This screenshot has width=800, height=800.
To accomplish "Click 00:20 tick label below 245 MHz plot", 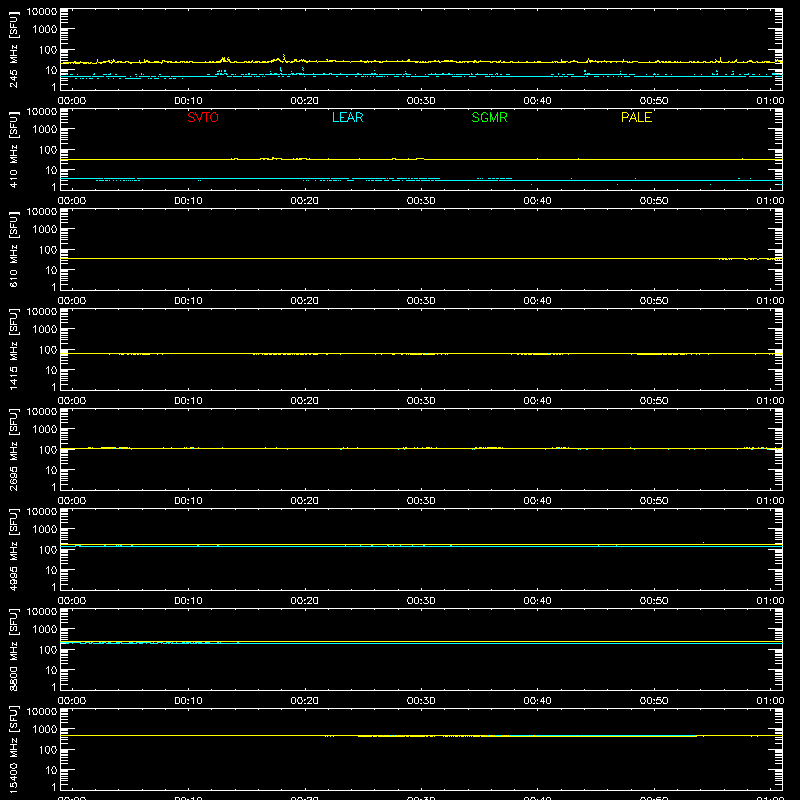I will click(x=305, y=101).
